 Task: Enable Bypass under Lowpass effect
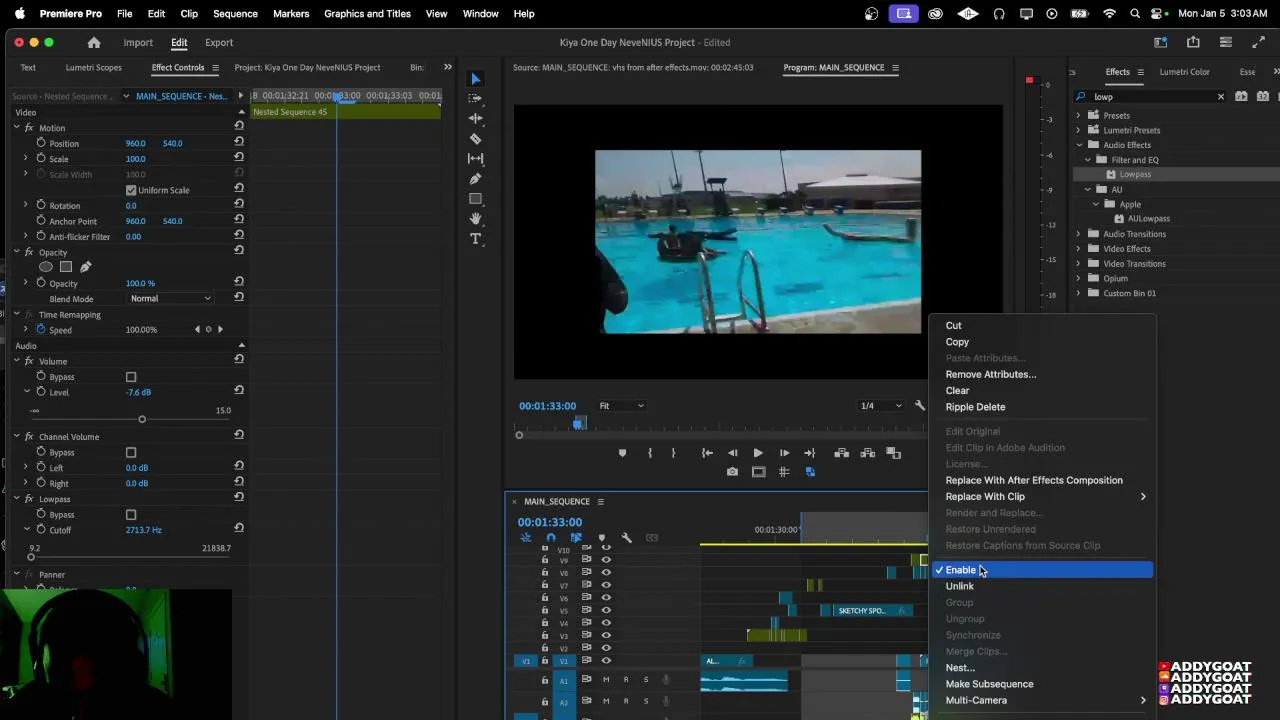[x=131, y=515]
